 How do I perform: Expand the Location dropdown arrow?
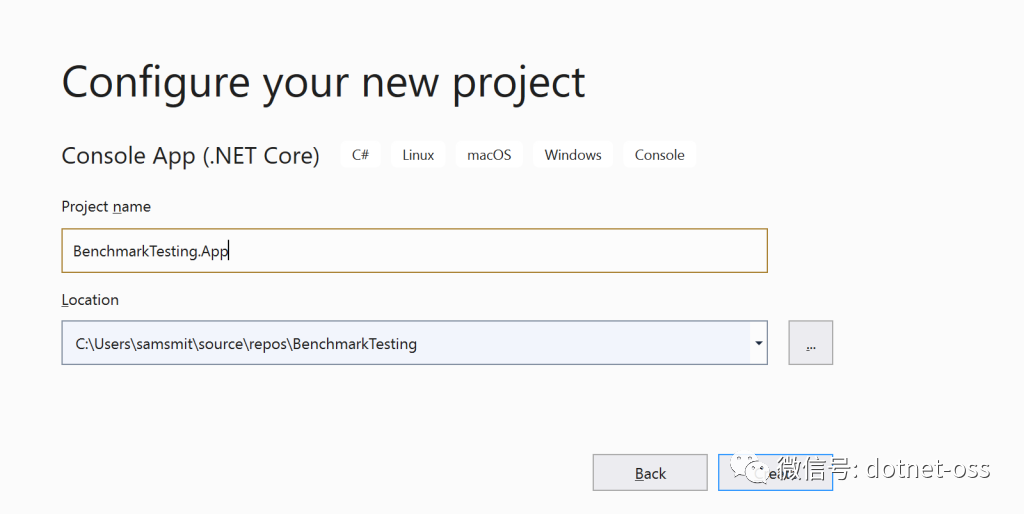pyautogui.click(x=758, y=342)
